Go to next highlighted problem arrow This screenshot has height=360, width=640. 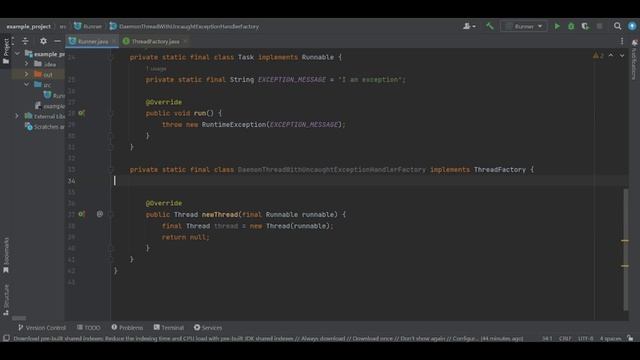[622, 56]
